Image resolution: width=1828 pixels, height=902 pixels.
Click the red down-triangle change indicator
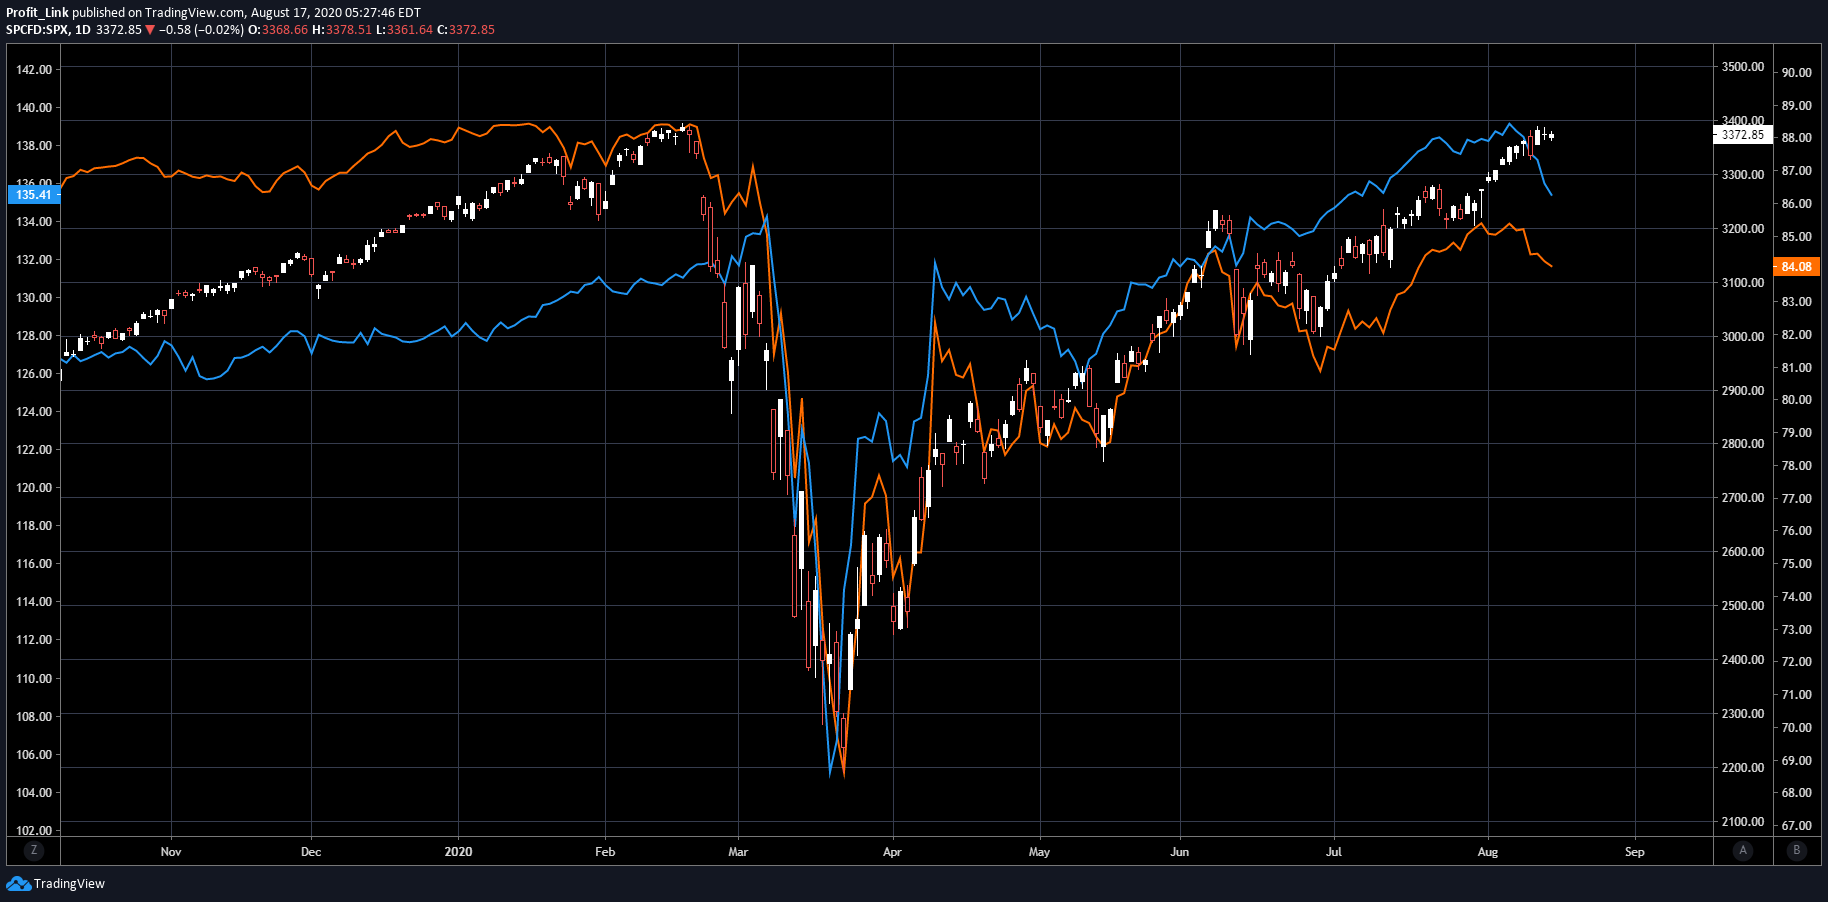(150, 30)
